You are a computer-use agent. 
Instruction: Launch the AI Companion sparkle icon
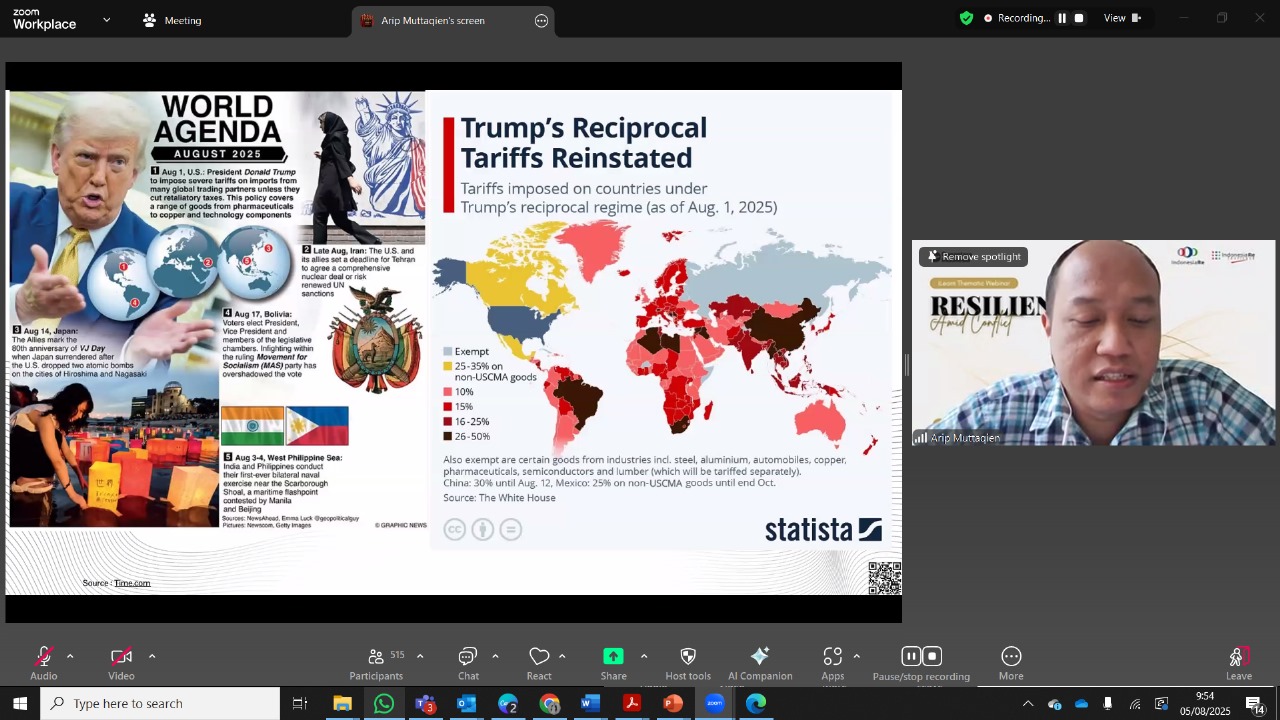760,656
